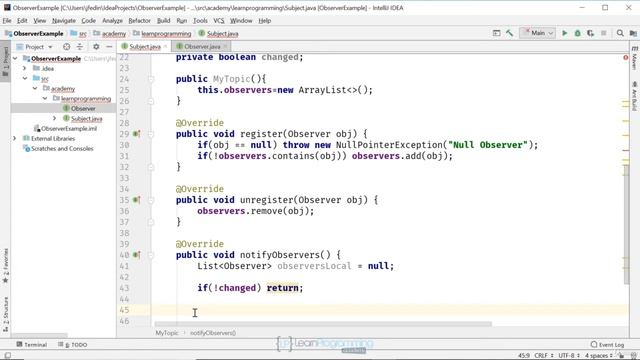640x360 pixels.
Task: Click learnprogramming in the navigation bar
Action: (x=162, y=33)
